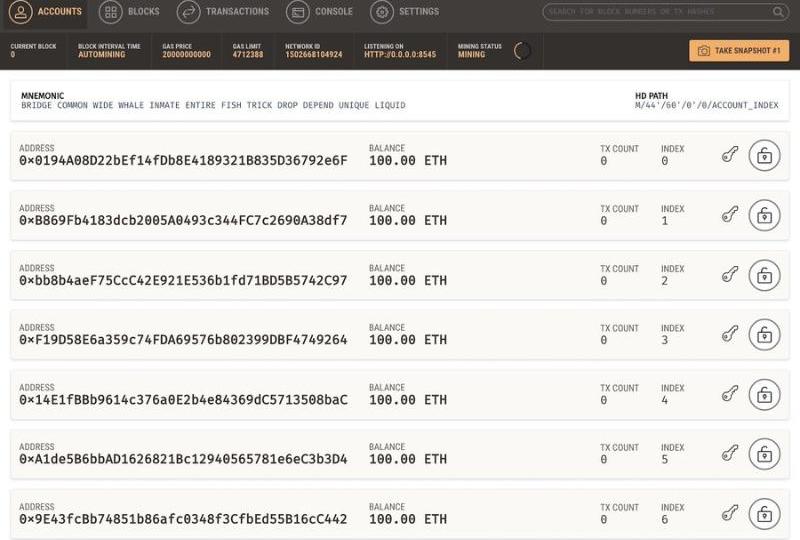Viewport: 800px width, 540px height.
Task: Click the mining status spinner icon
Action: click(x=522, y=51)
